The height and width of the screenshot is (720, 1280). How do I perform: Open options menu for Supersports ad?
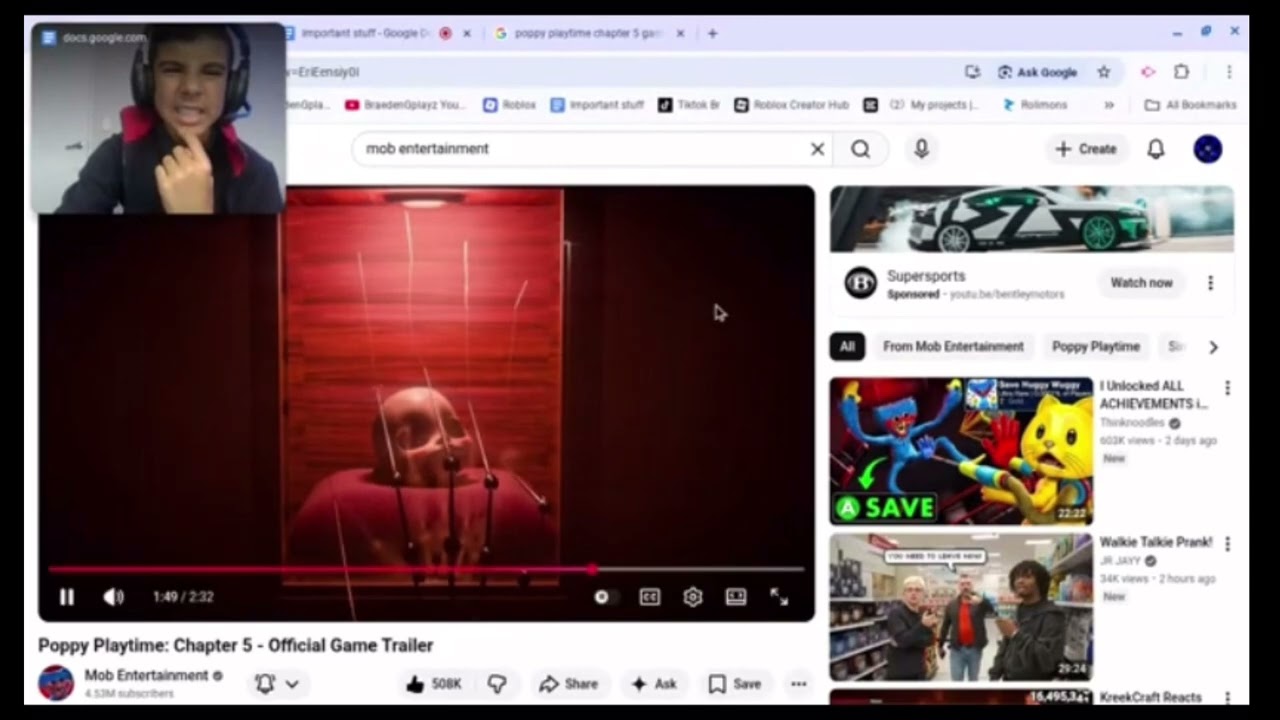pos(1210,283)
